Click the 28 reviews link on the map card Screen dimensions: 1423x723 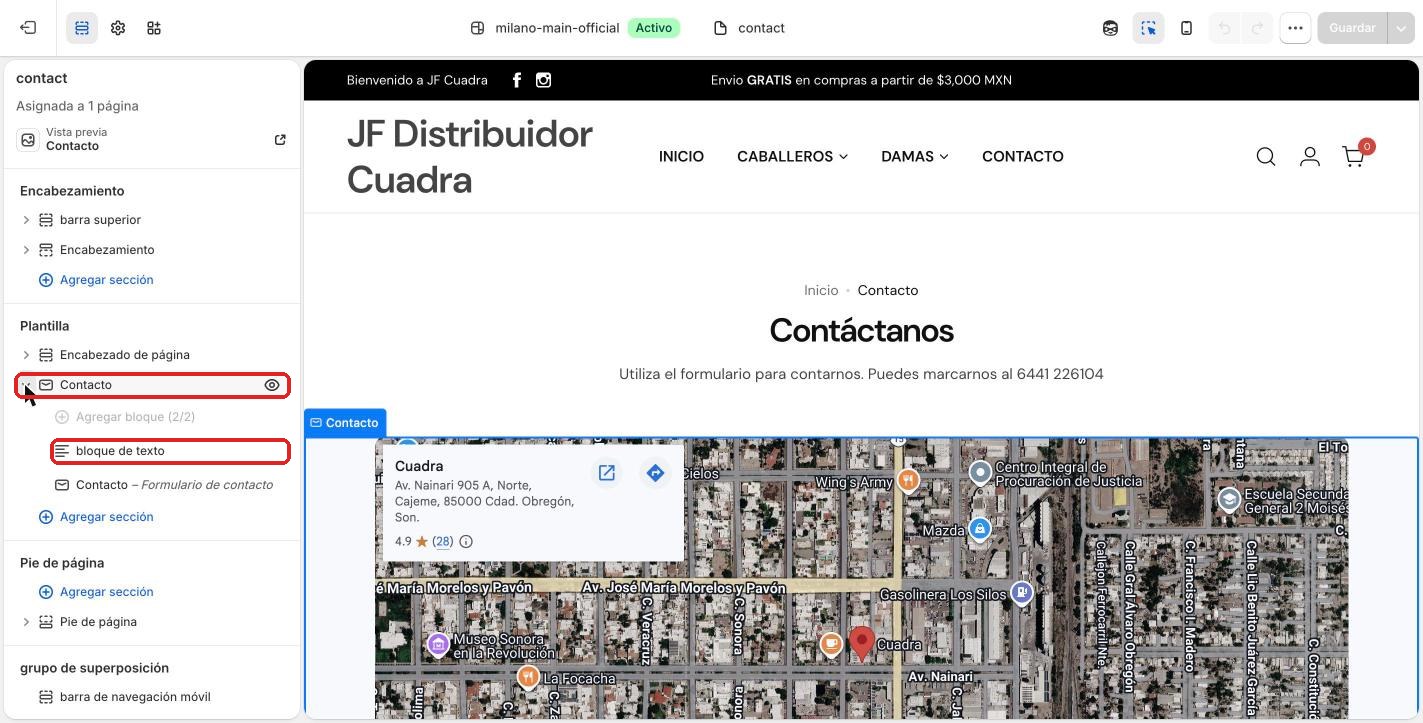[443, 541]
